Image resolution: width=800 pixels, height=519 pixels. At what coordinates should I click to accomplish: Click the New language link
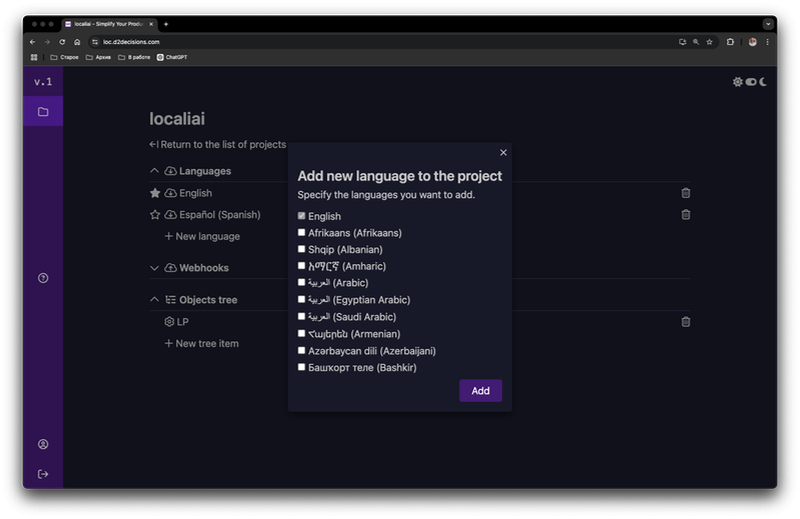pyautogui.click(x=202, y=236)
